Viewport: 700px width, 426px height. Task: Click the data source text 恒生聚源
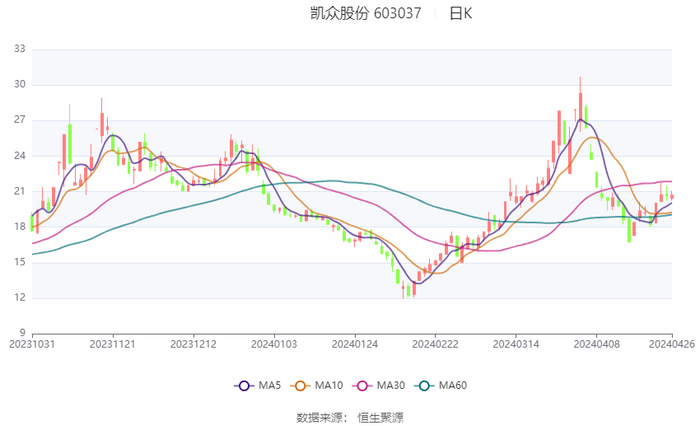coord(380,418)
